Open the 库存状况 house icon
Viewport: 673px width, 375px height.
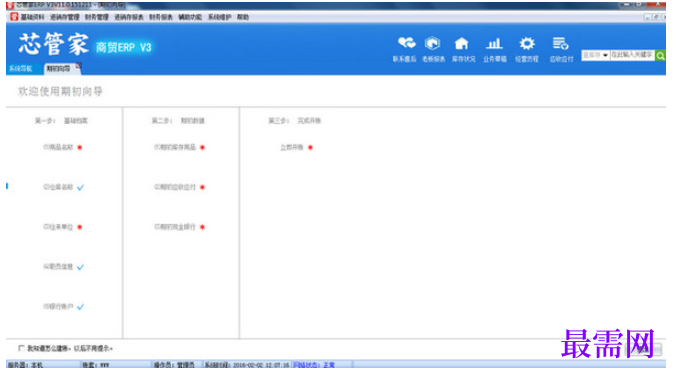coord(462,44)
